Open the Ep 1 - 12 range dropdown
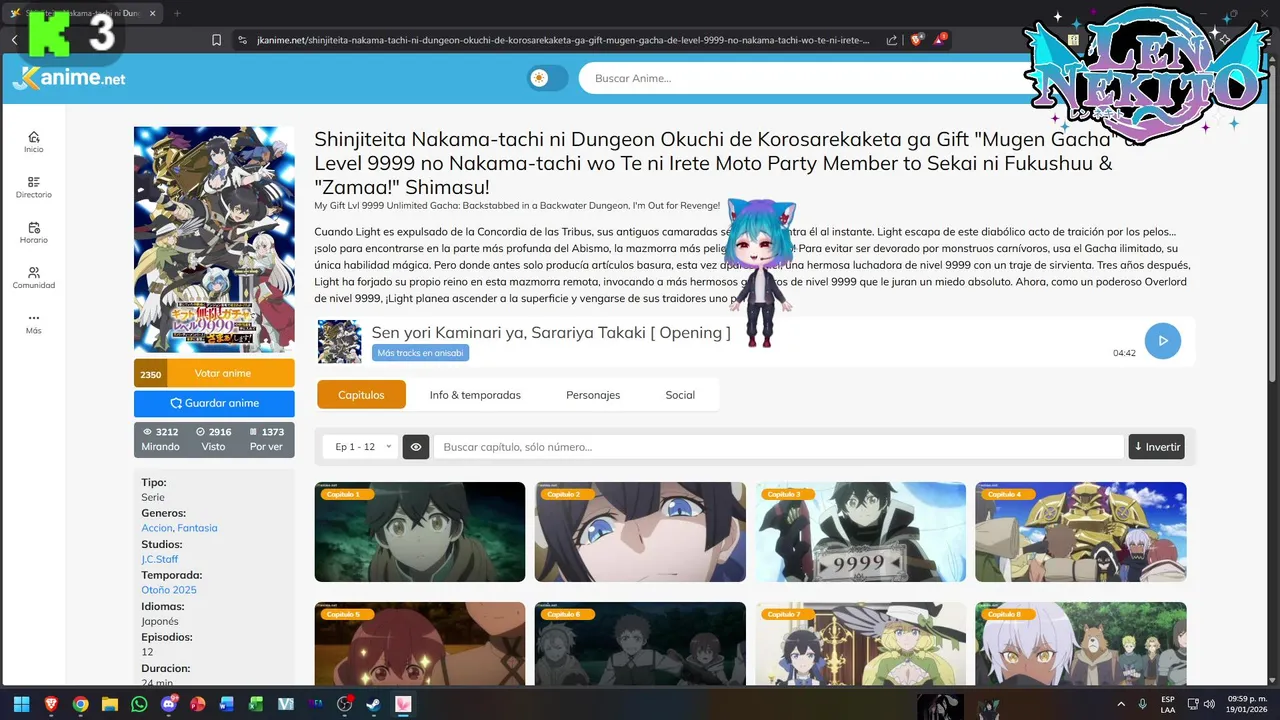Image resolution: width=1280 pixels, height=720 pixels. coord(361,447)
